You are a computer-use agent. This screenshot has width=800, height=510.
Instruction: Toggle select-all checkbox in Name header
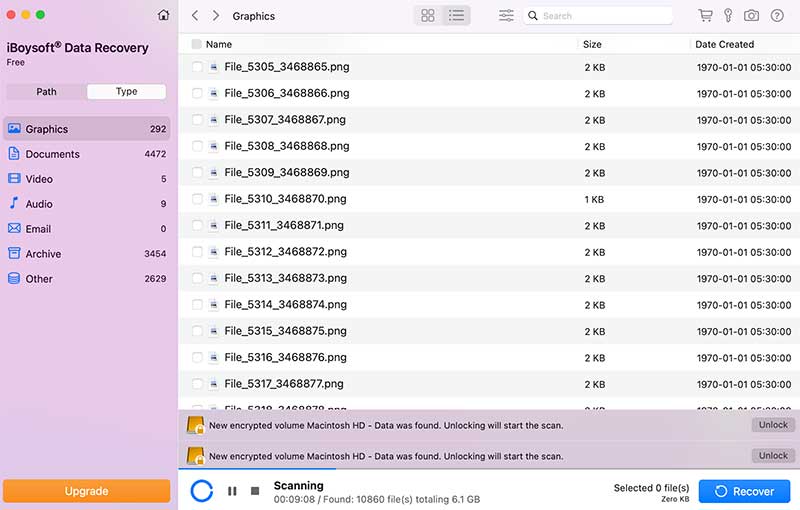pyautogui.click(x=196, y=45)
